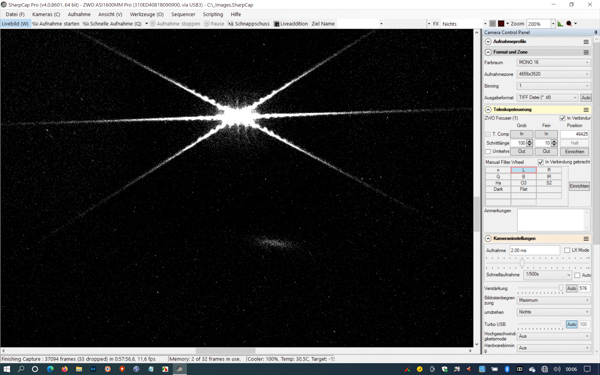Viewport: 600px width, 375px height.
Task: Open Firefox from the Windows taskbar
Action: coord(65,369)
